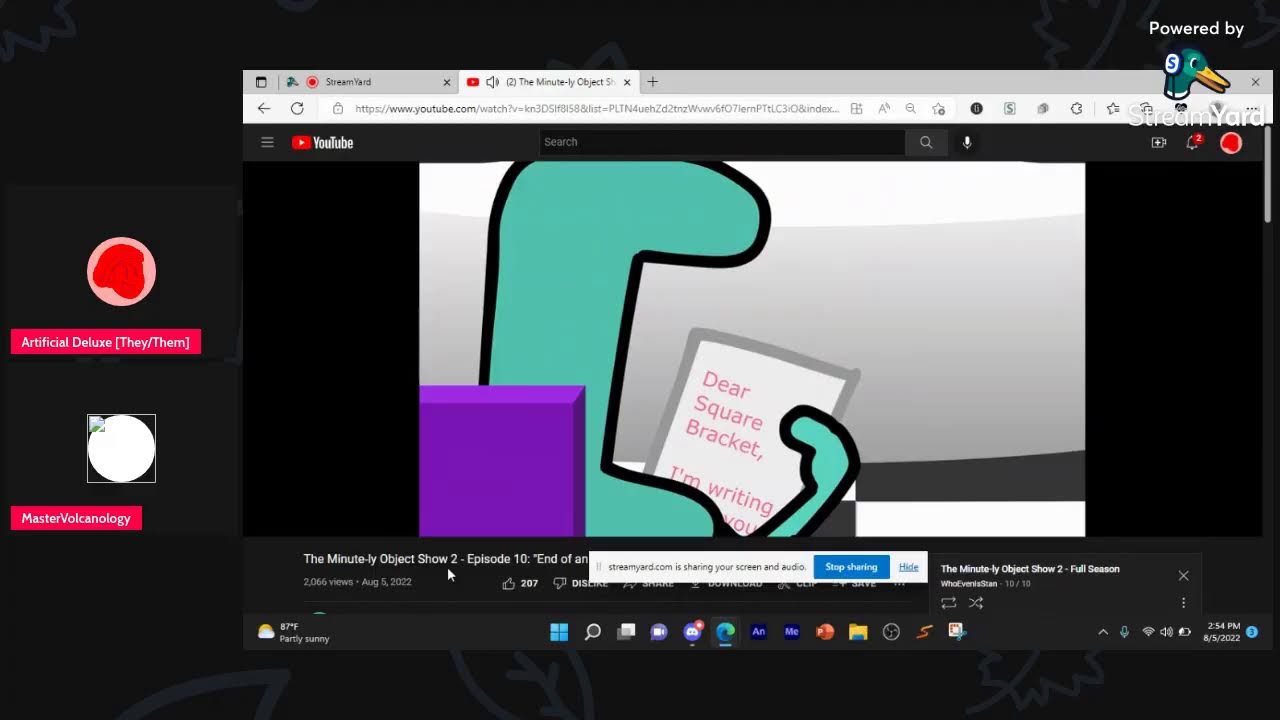Open Adobe Media Encoder from taskbar
Image resolution: width=1280 pixels, height=720 pixels.
[792, 632]
